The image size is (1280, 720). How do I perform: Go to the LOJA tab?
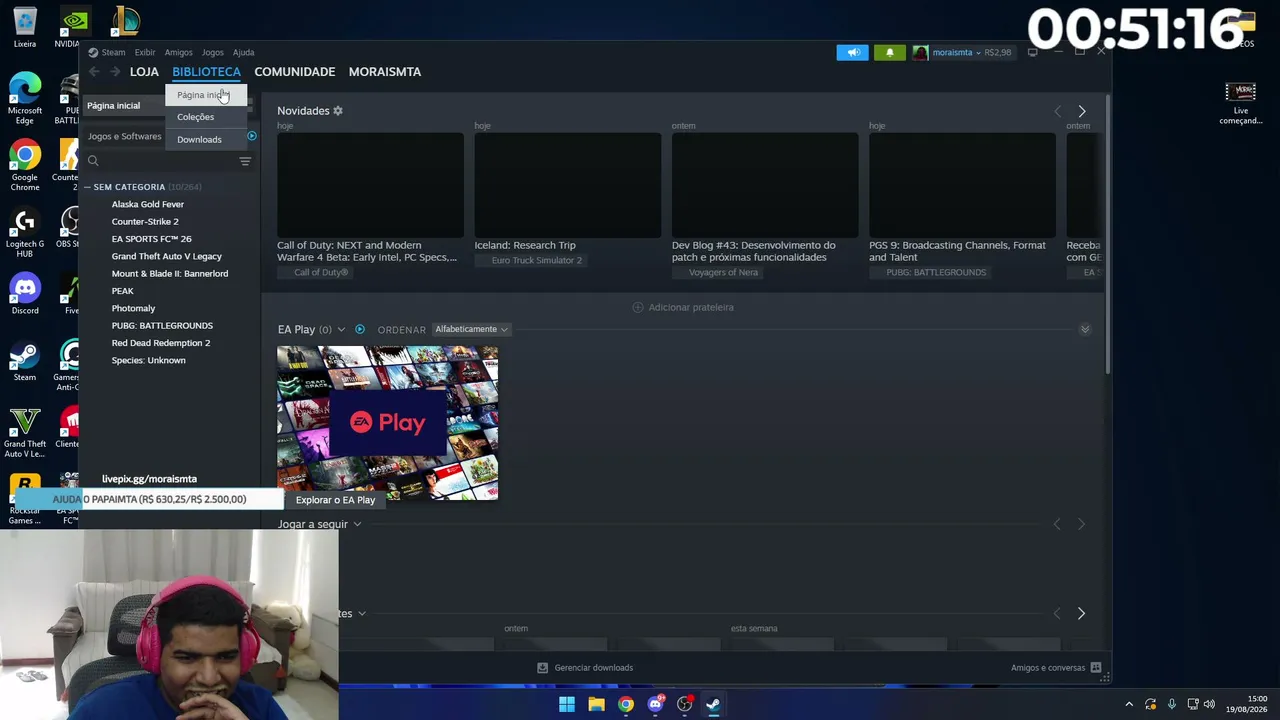[x=144, y=72]
